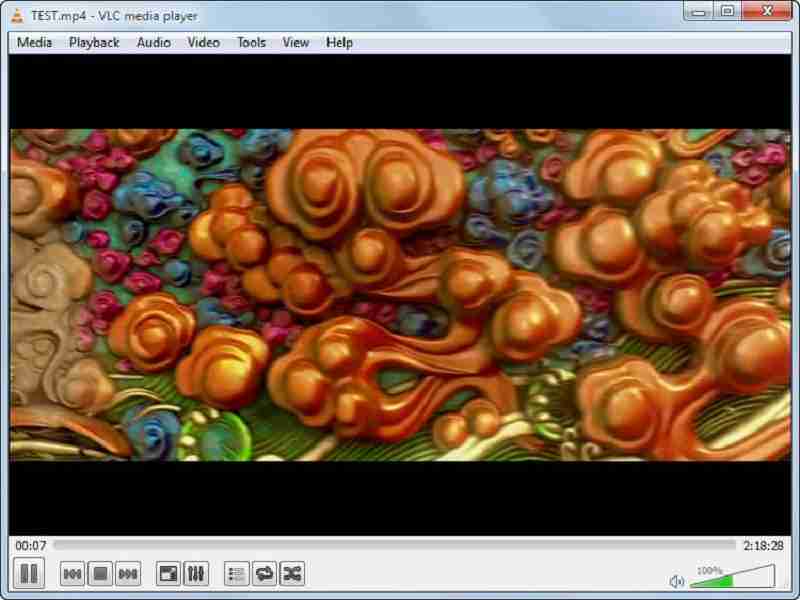Open the Audio menu
Viewport: 800px width, 600px height.
click(x=152, y=42)
